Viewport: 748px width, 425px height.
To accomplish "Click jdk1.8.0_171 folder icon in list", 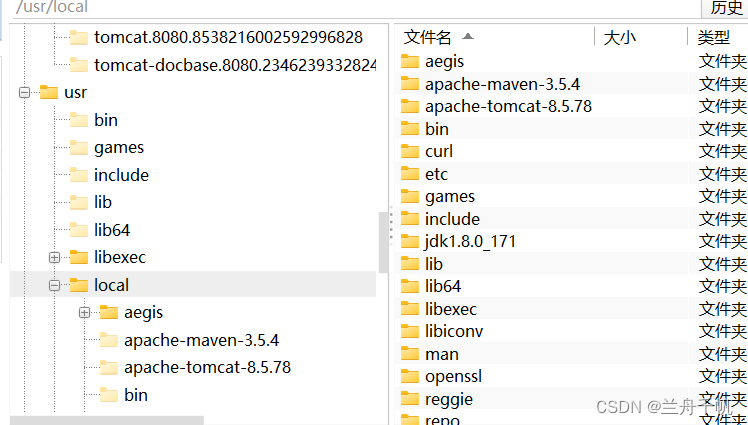I will tap(410, 241).
